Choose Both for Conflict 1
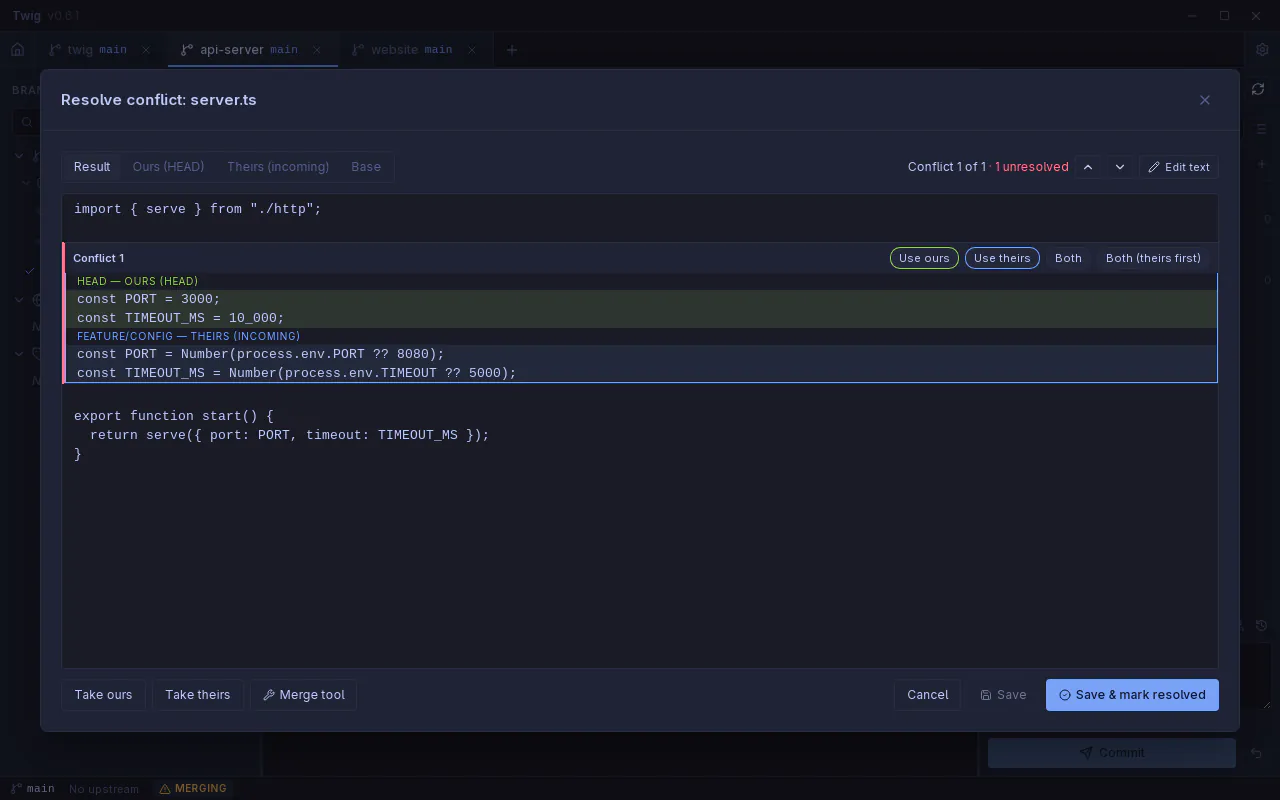Screen dimensions: 1280x800 (1068, 258)
